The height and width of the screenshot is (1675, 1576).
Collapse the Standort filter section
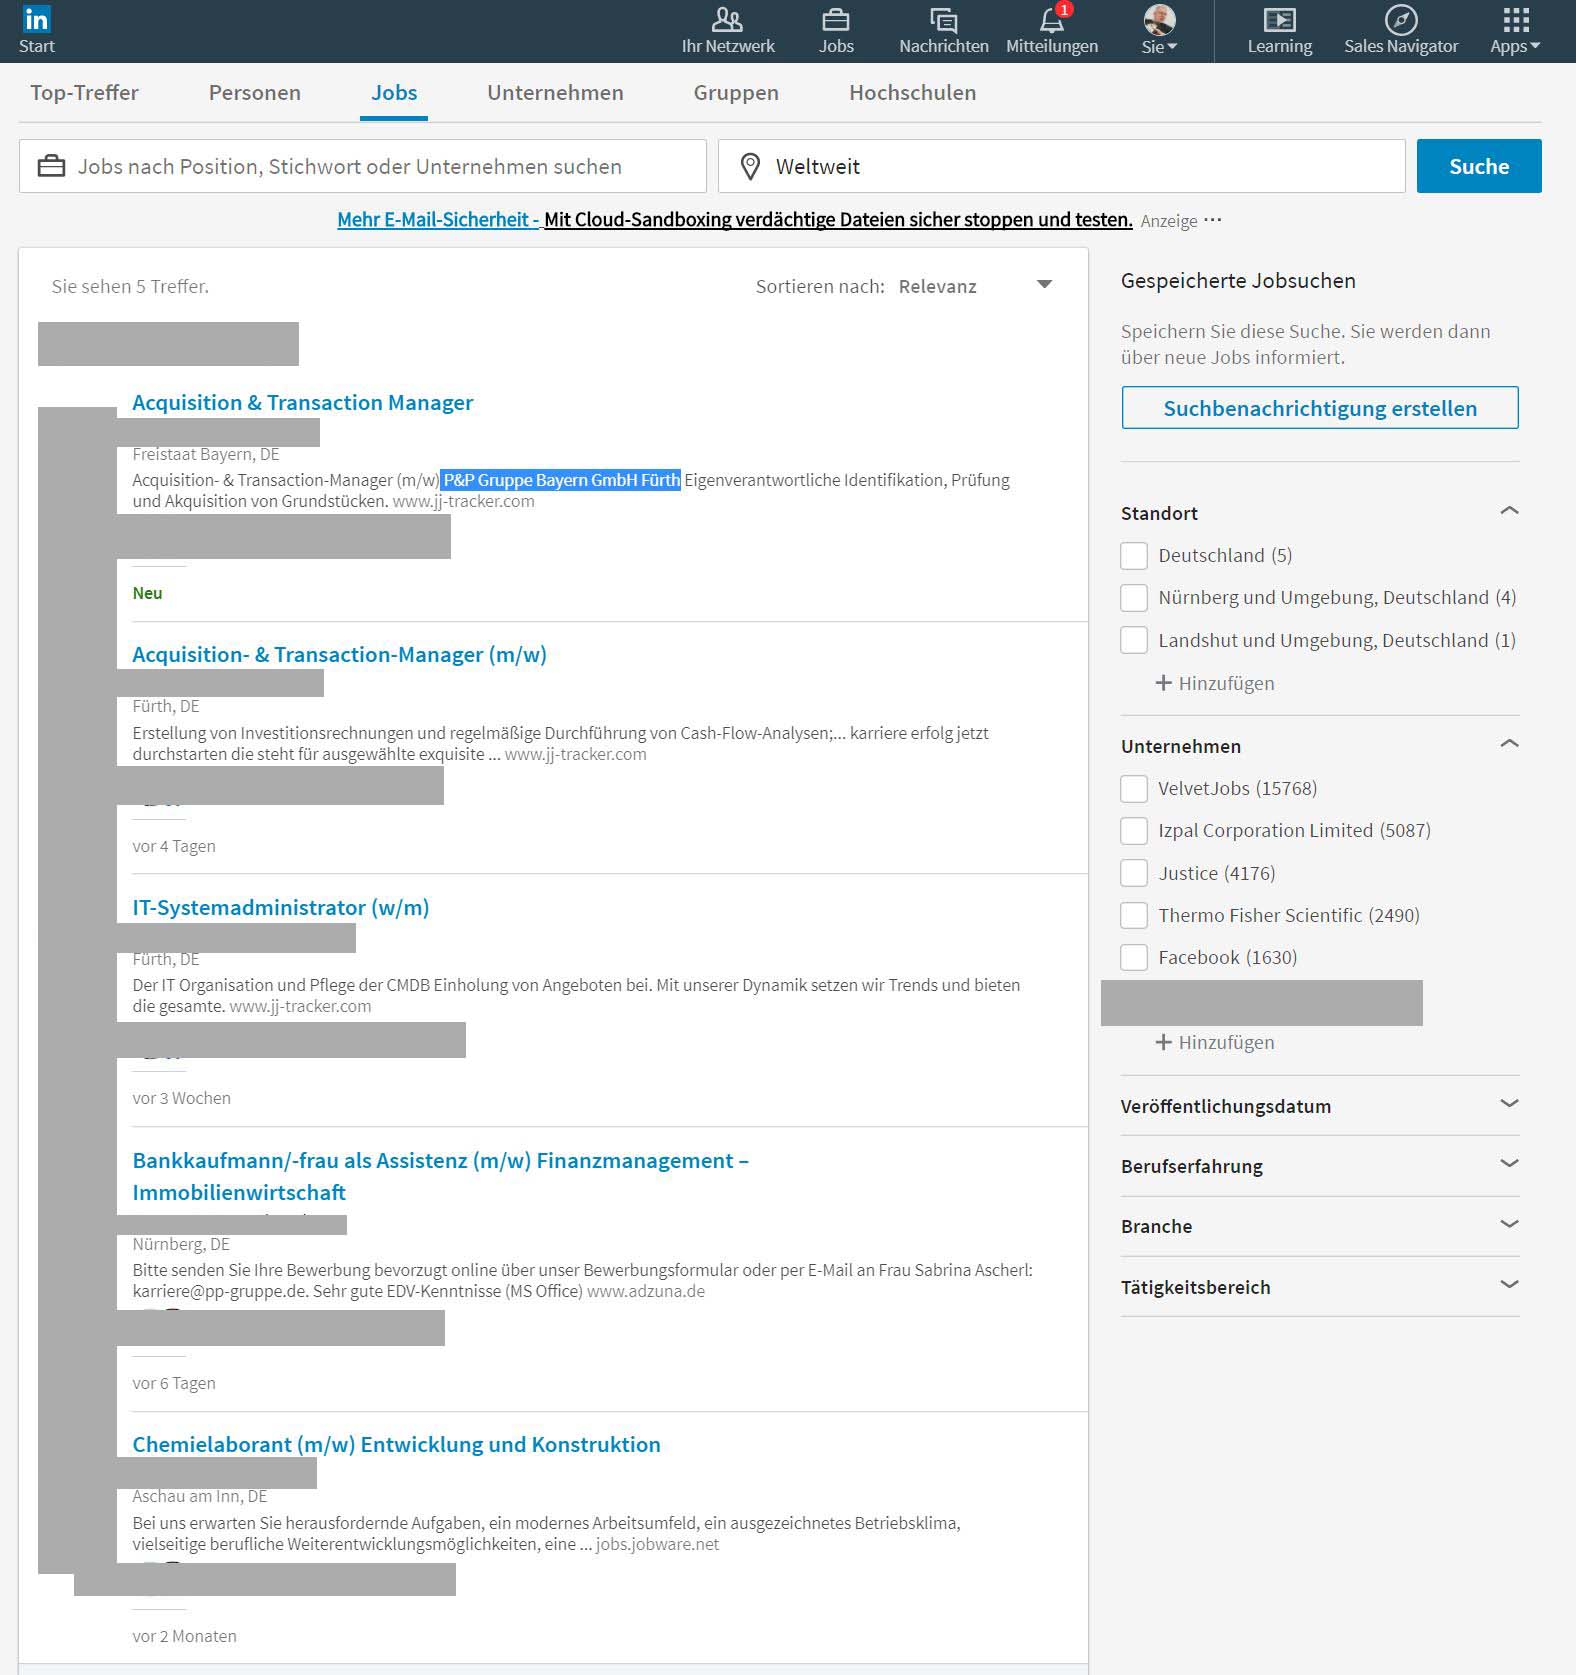(x=1509, y=511)
